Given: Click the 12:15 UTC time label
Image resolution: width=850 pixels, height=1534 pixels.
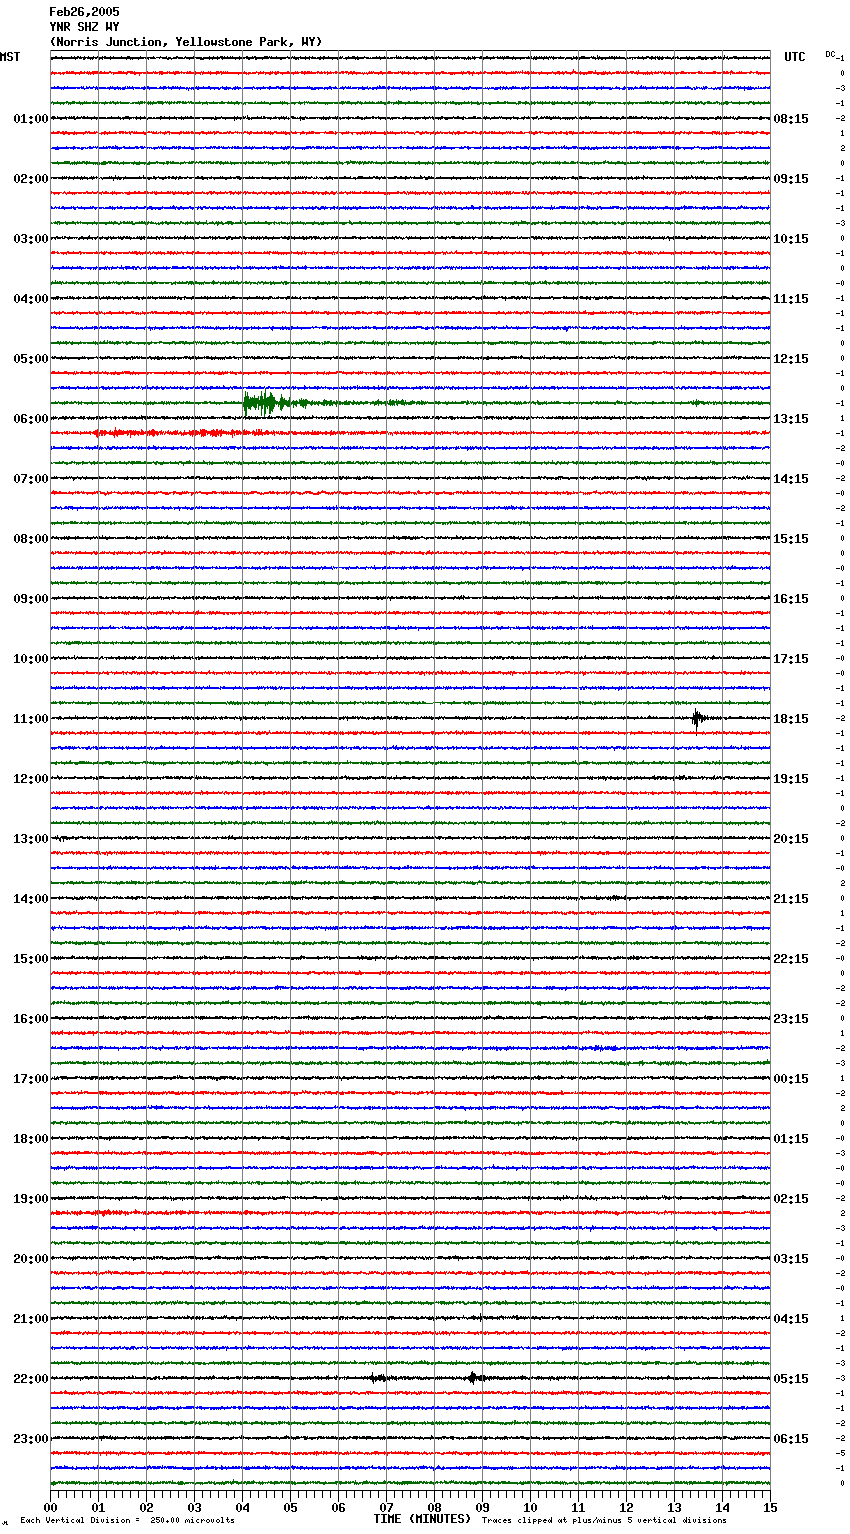Looking at the screenshot, I should coord(791,359).
